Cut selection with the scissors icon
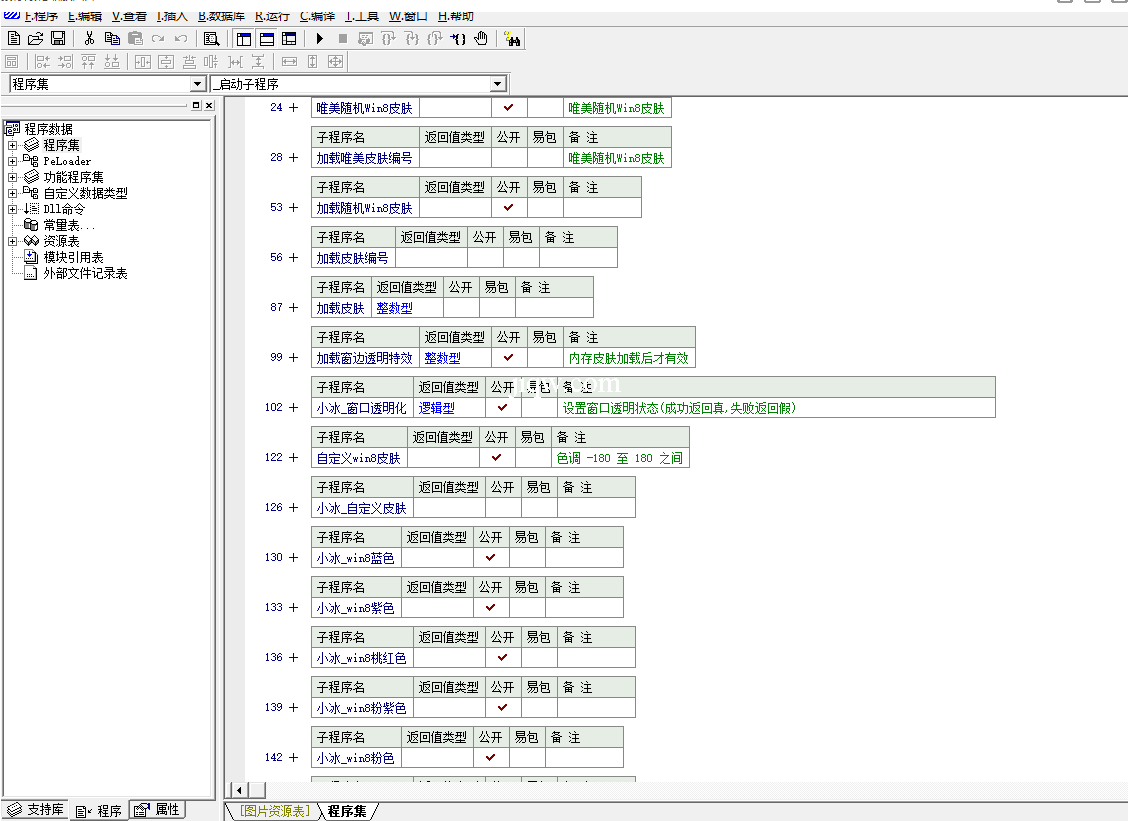 (x=89, y=39)
